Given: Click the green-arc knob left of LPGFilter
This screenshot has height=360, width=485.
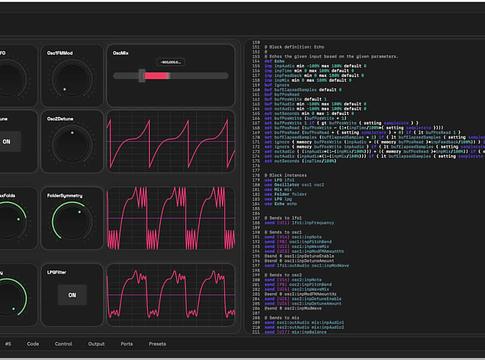Looking at the screenshot, I should 12,297.
